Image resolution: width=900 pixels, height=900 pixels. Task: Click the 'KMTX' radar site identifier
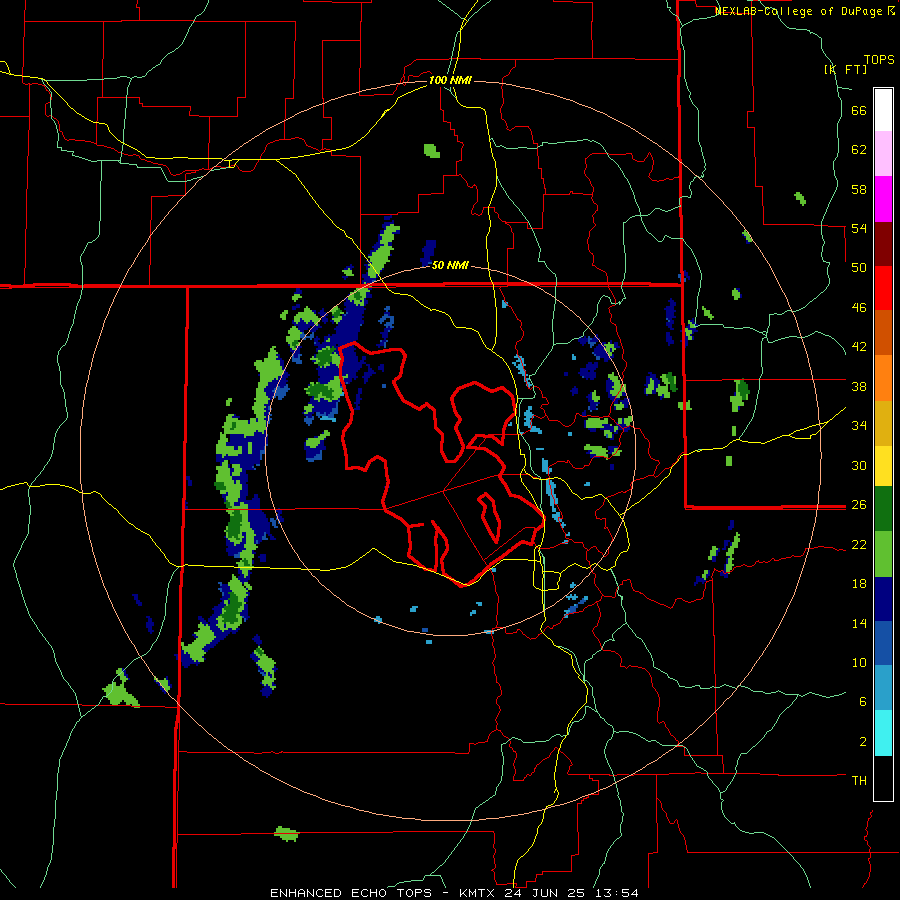[477, 893]
